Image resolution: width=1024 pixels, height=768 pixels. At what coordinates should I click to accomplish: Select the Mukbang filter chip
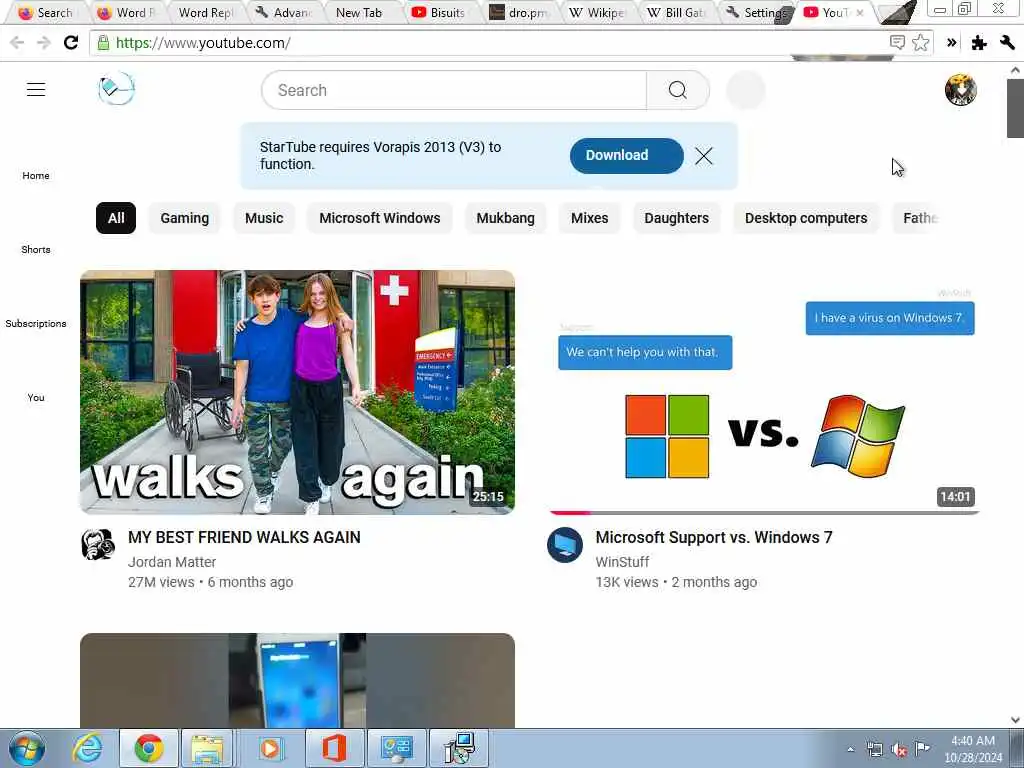[x=505, y=218]
